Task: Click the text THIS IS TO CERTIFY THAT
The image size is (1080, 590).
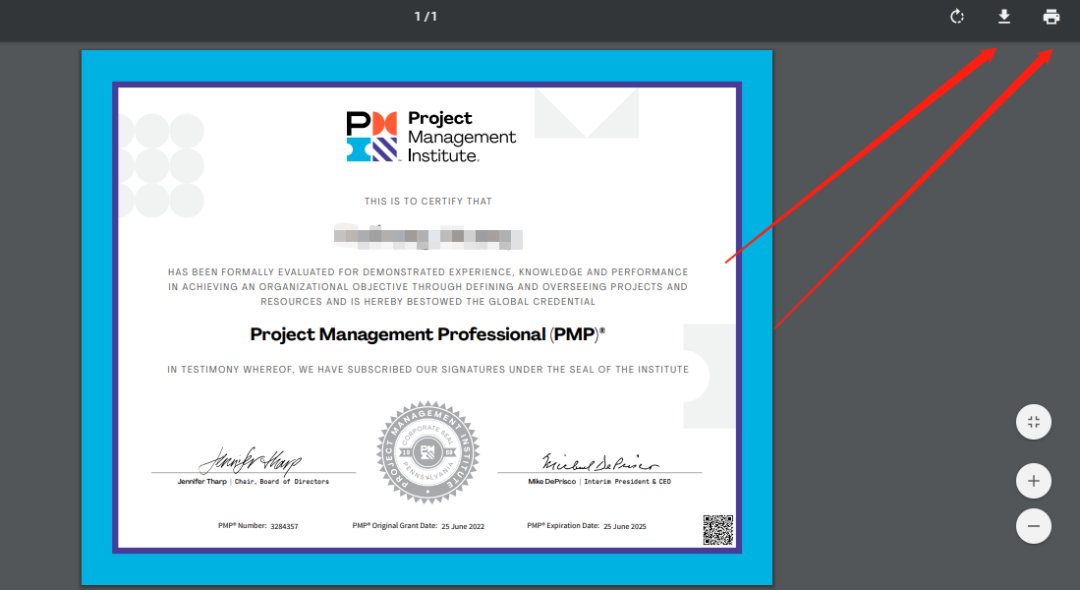Action: click(428, 201)
